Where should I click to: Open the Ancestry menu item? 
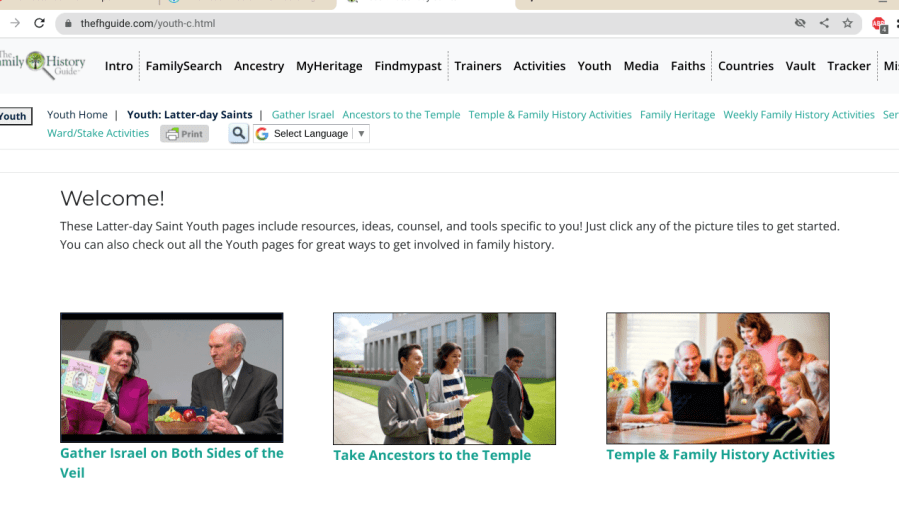pos(259,66)
